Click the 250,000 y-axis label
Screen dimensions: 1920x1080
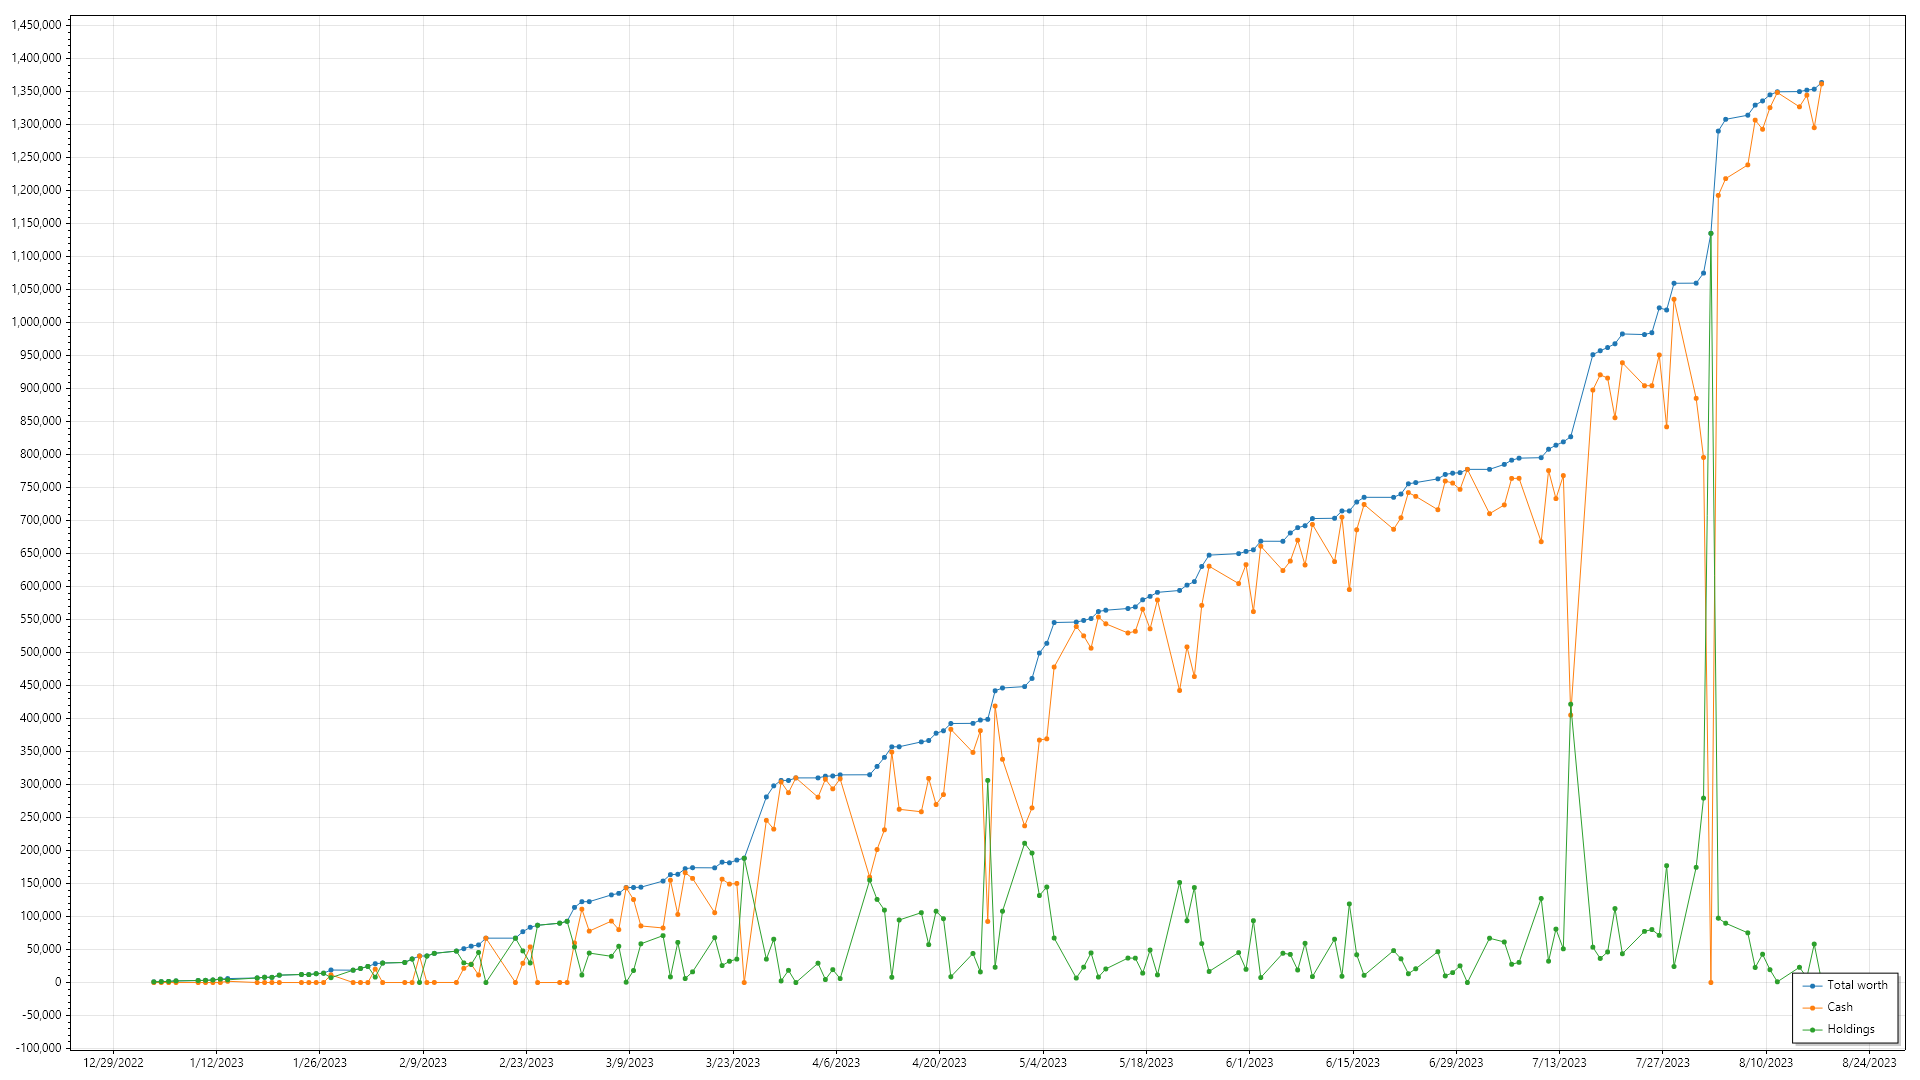tap(41, 817)
